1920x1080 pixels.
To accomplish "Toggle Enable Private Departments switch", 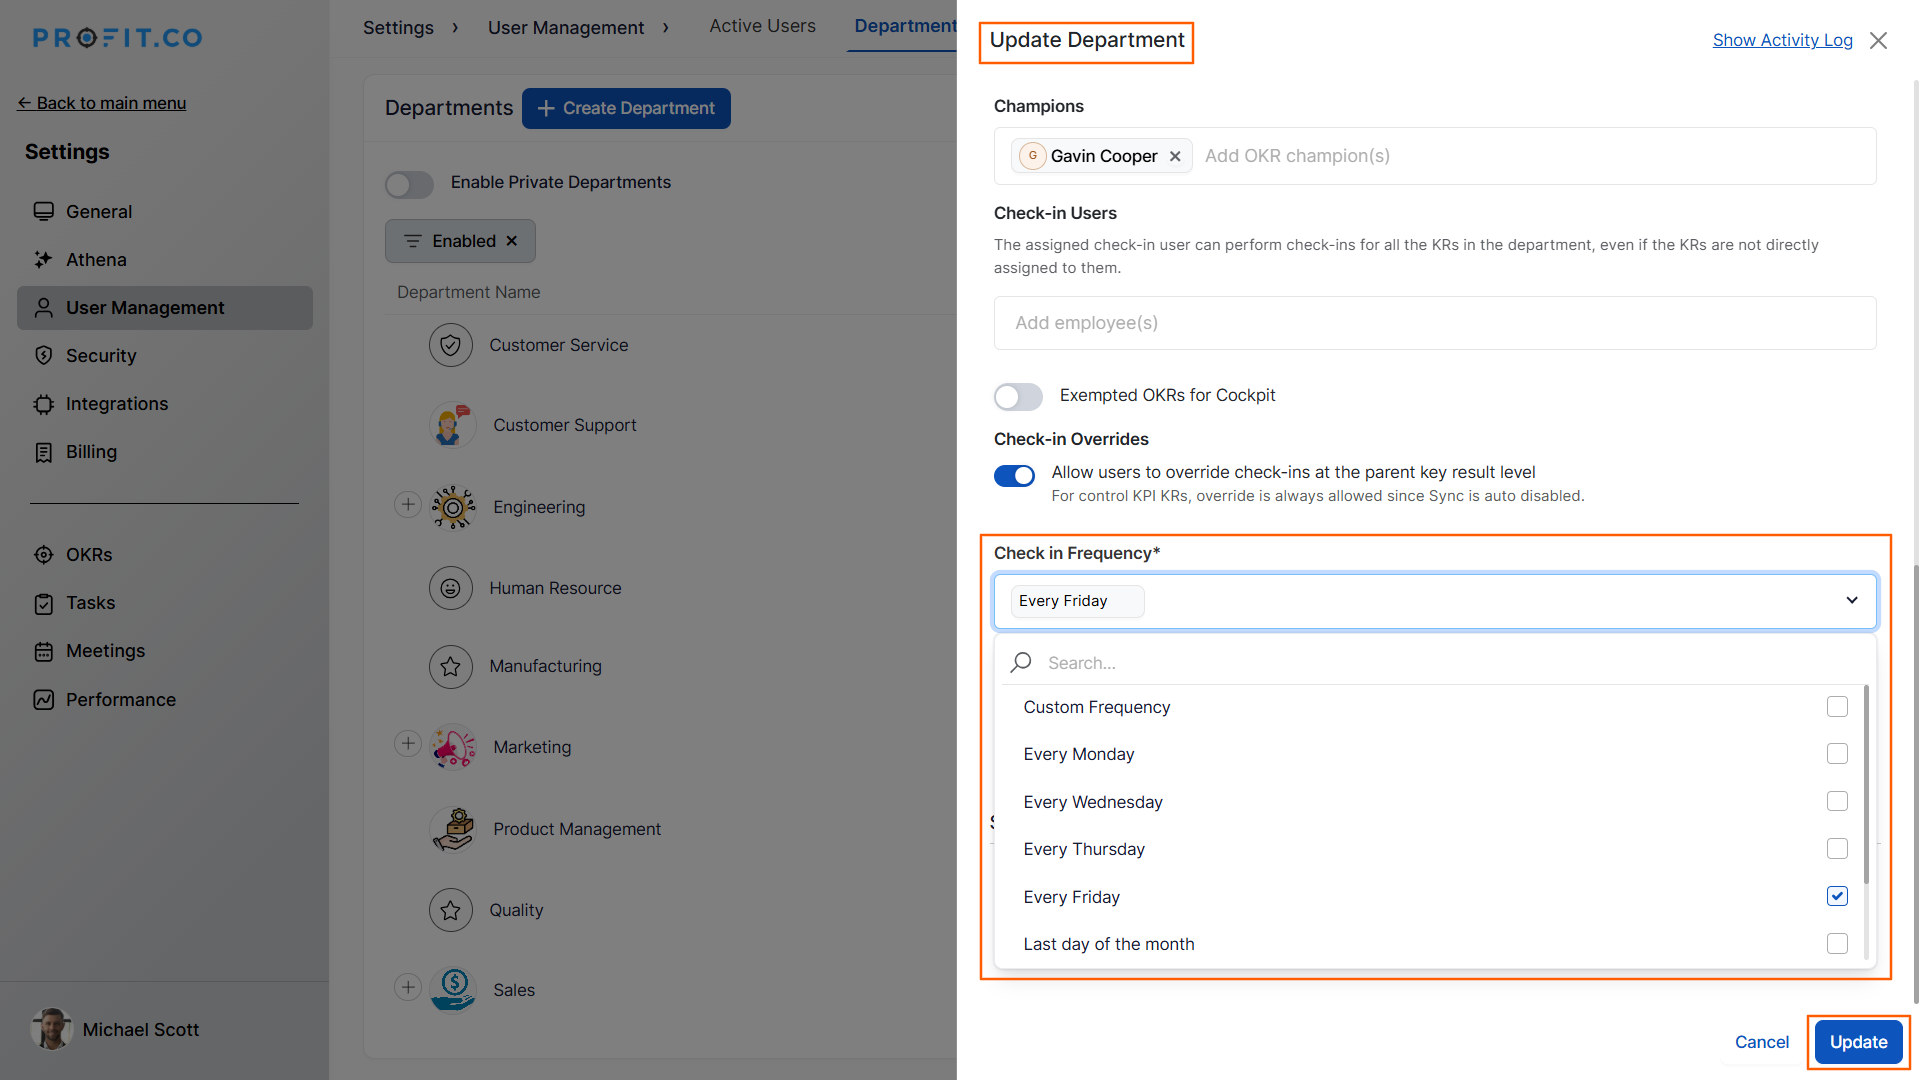I will [409, 184].
